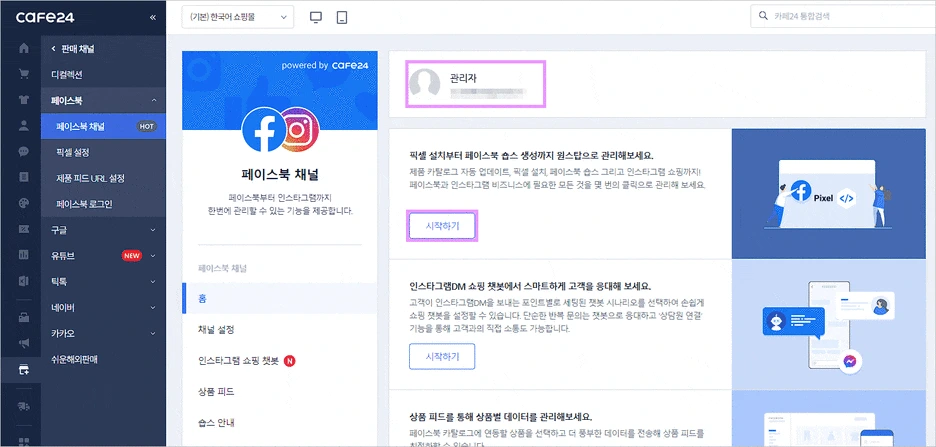The height and width of the screenshot is (447, 936).
Task: Select the 홈 tab in channel panel
Action: pyautogui.click(x=279, y=298)
